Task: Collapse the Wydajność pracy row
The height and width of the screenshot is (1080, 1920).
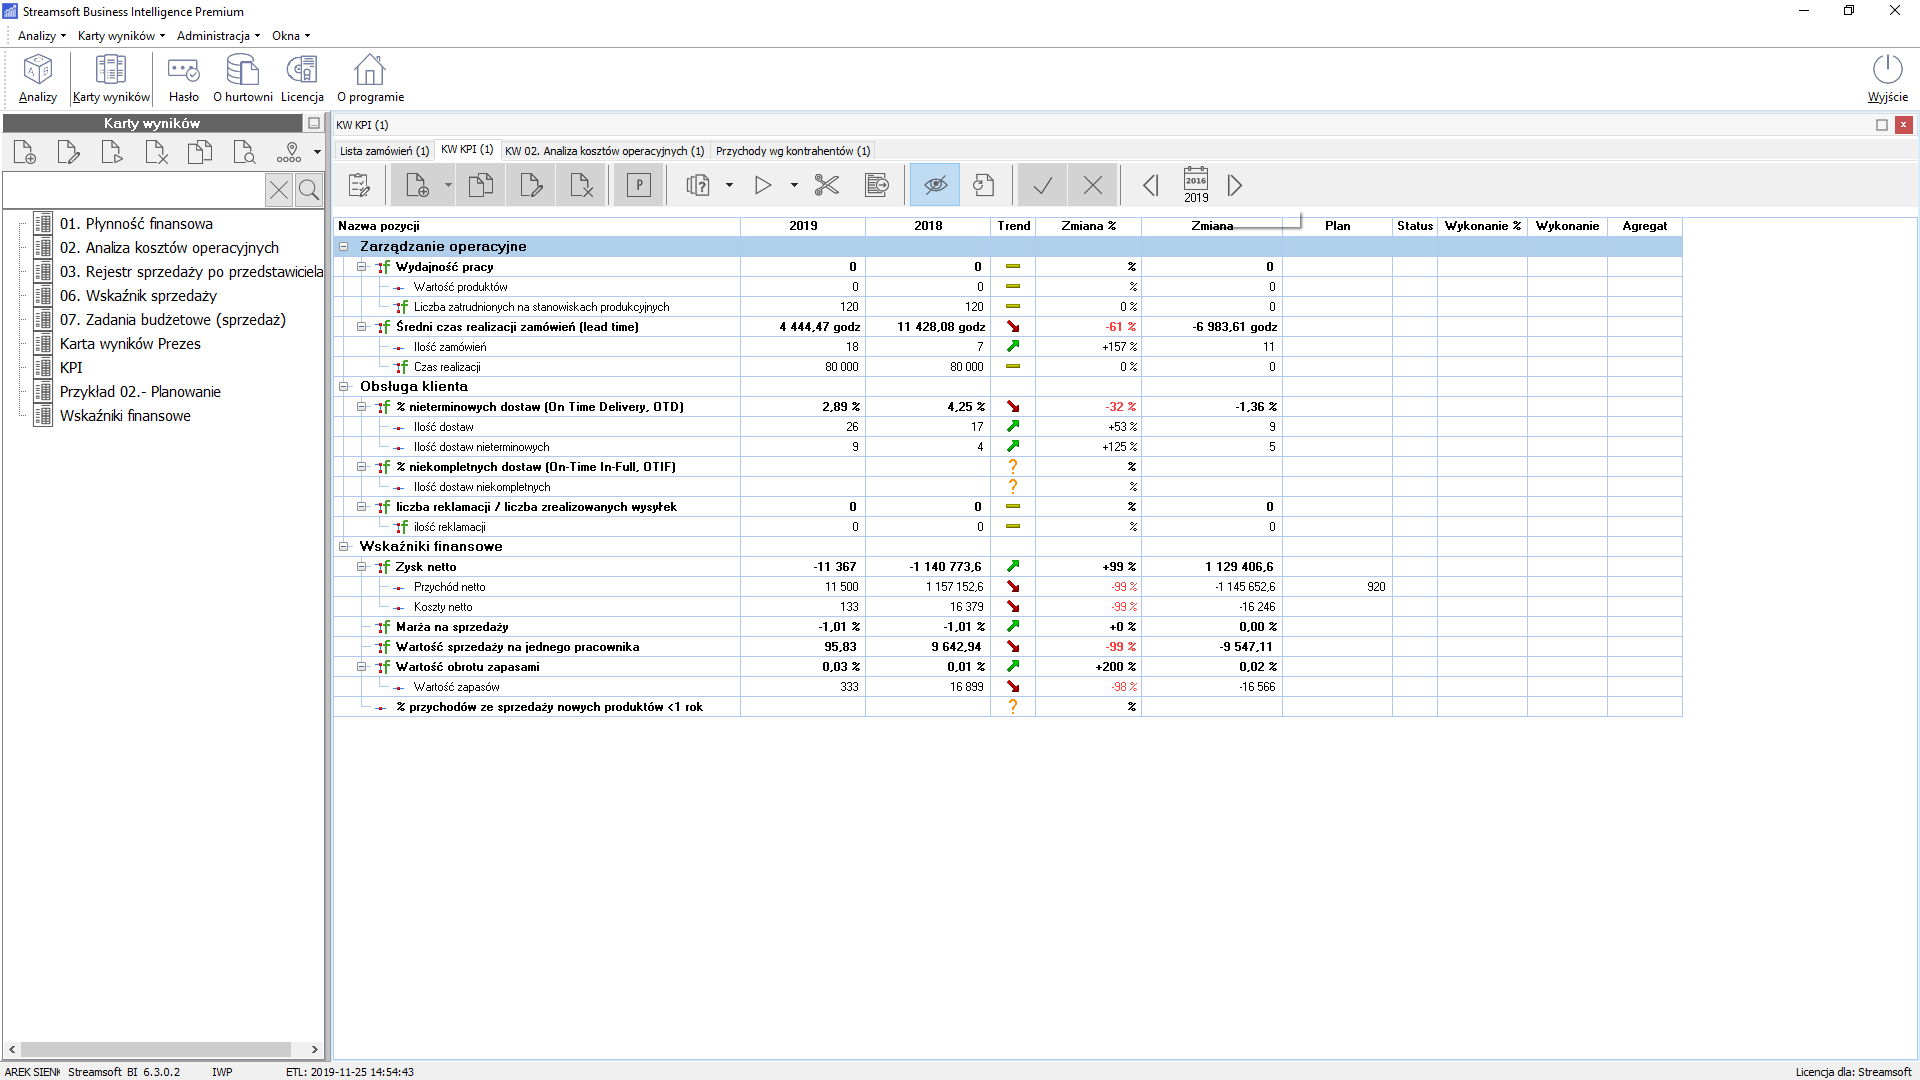Action: pos(362,266)
